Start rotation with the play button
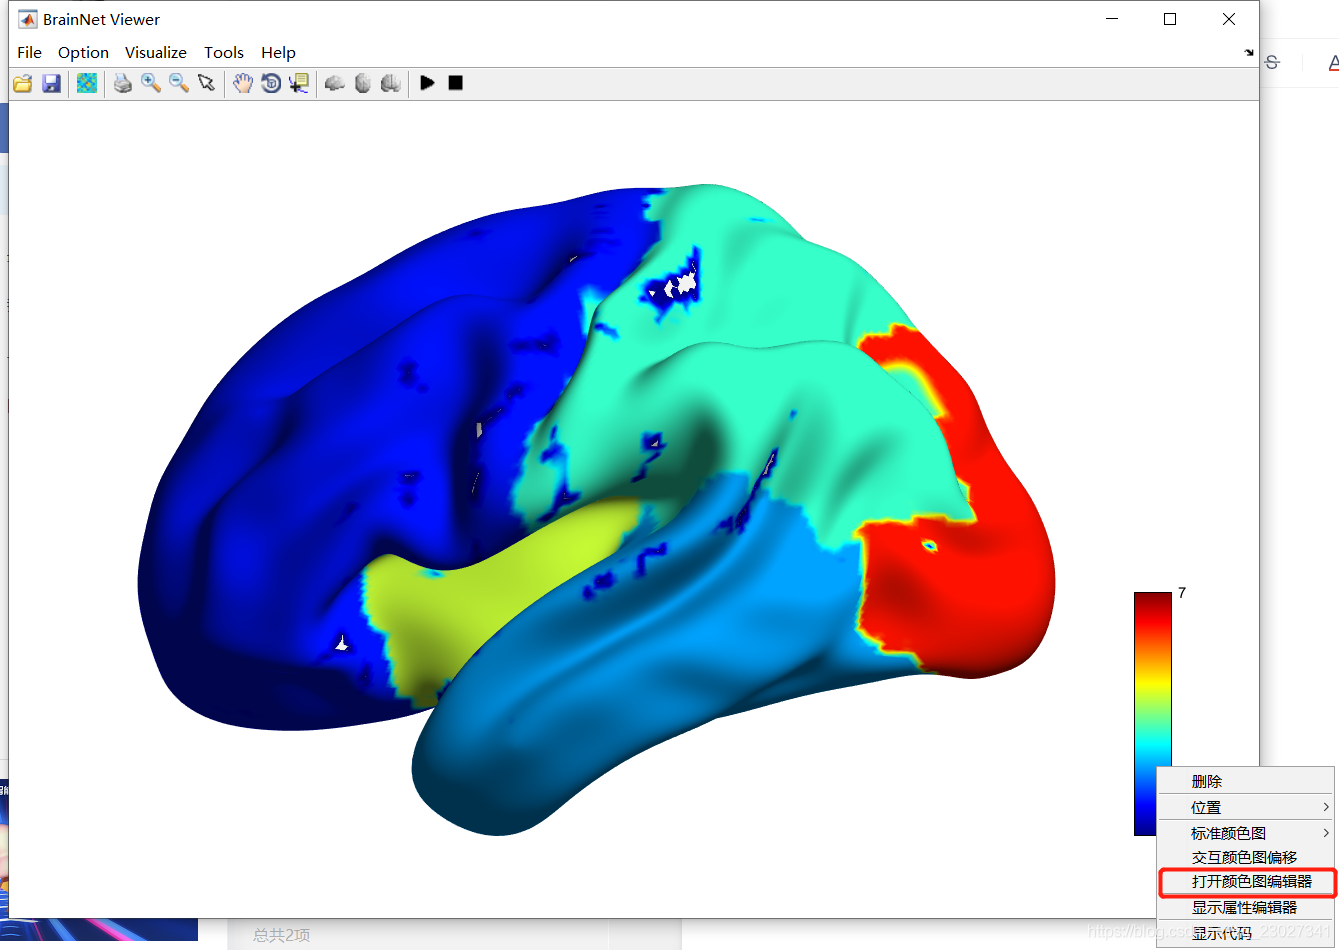This screenshot has width=1339, height=950. pyautogui.click(x=427, y=83)
